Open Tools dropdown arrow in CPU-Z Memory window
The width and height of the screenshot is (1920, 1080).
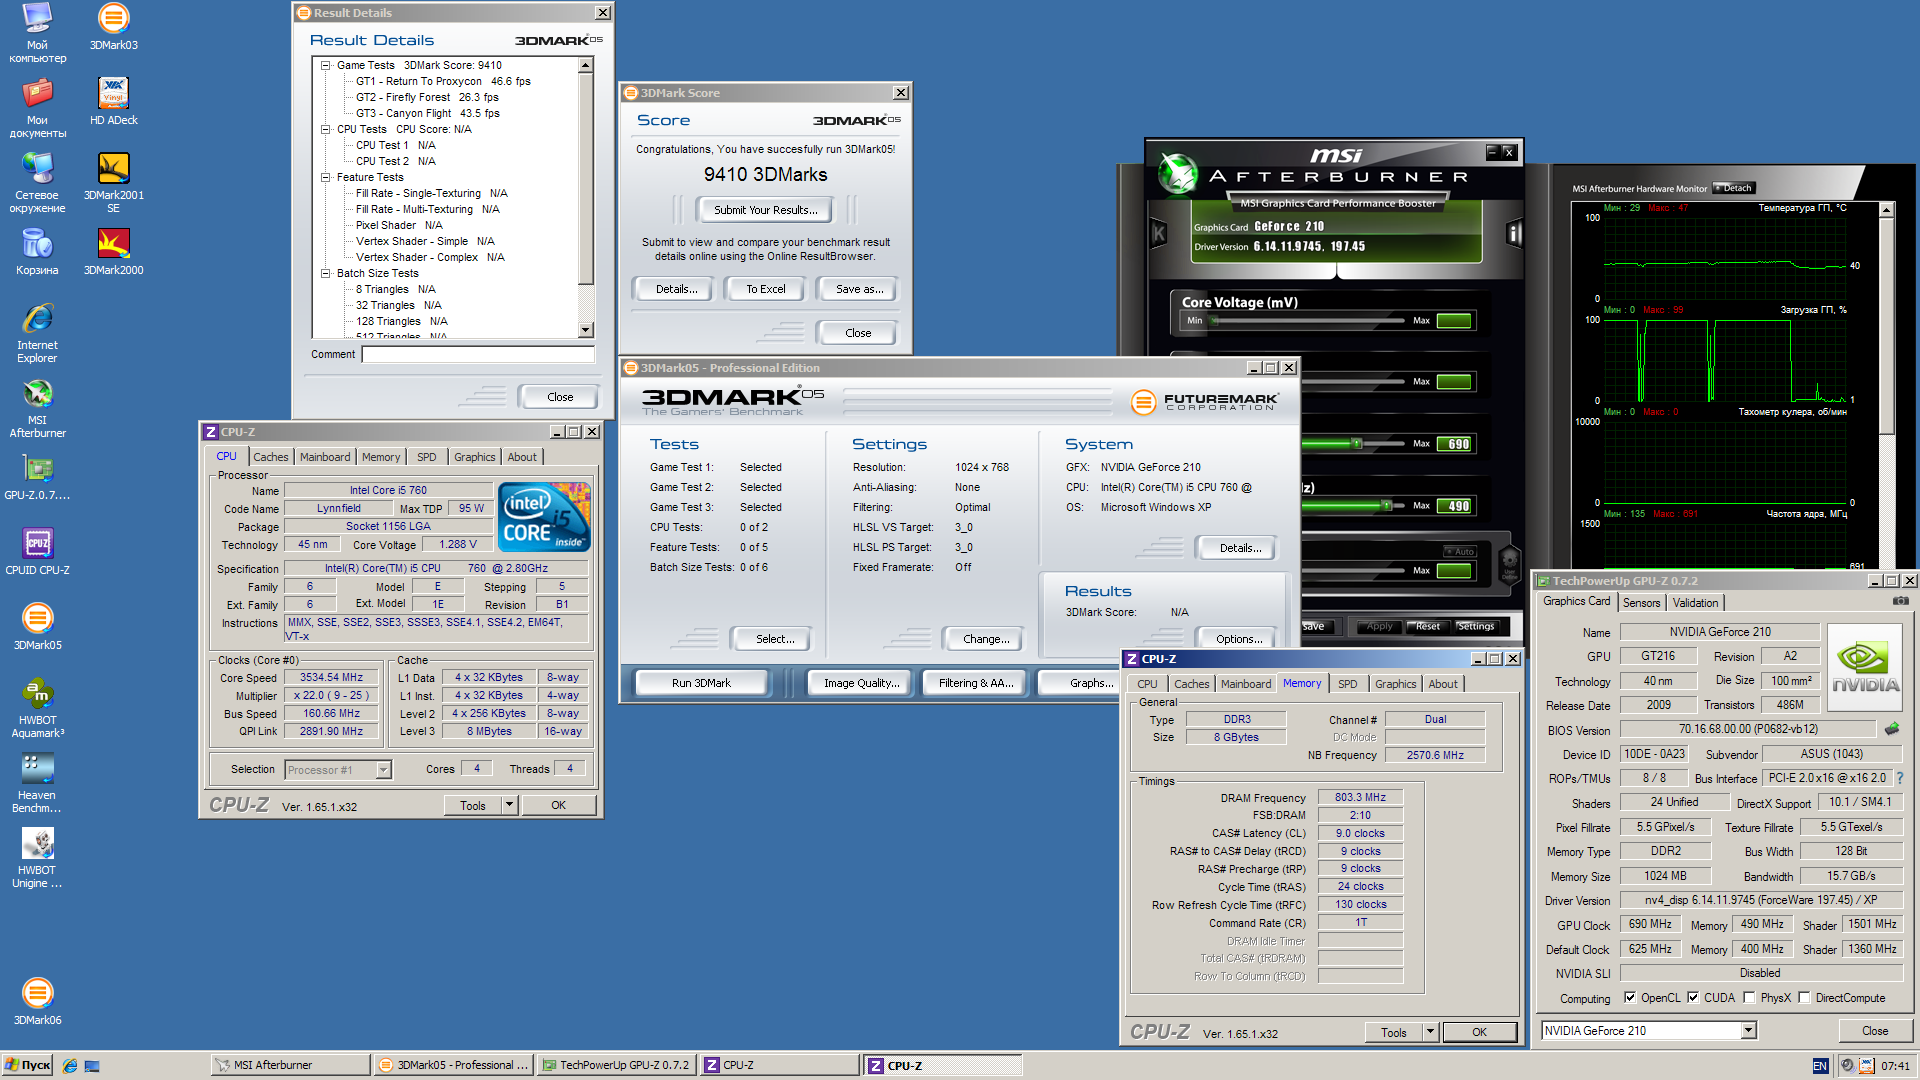pos(1430,1032)
